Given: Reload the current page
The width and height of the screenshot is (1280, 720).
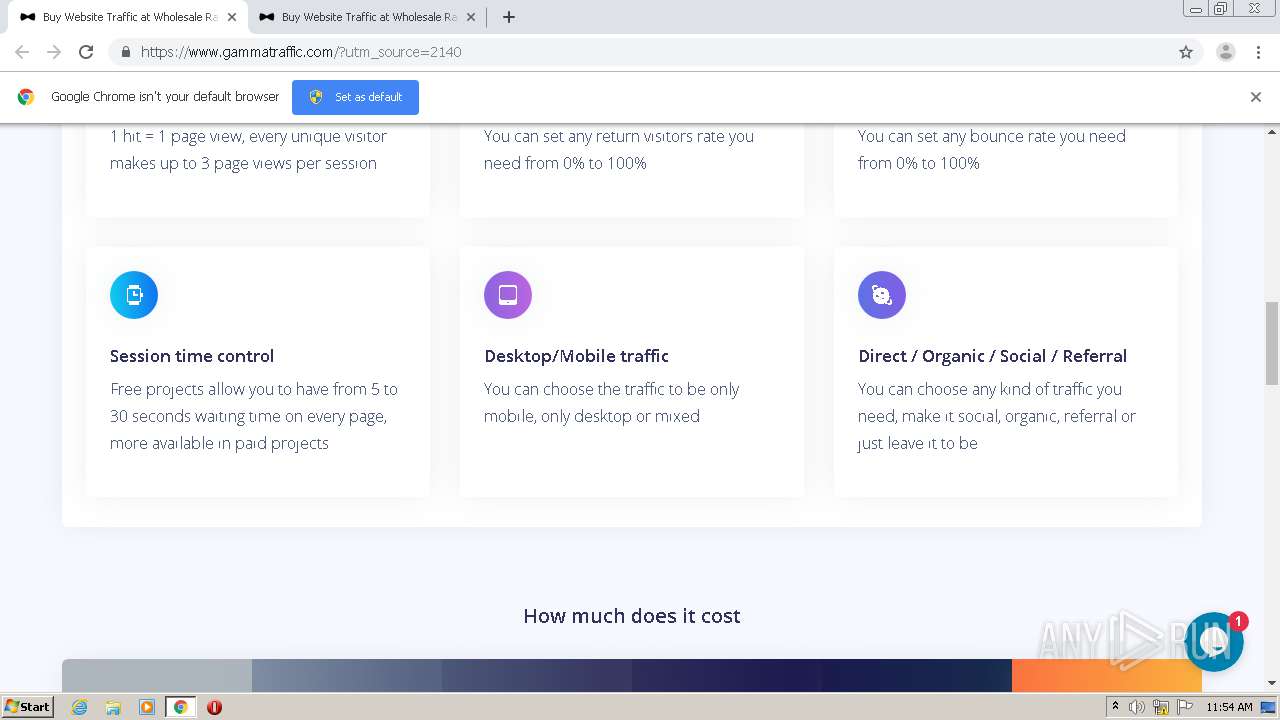Looking at the screenshot, I should [x=86, y=52].
